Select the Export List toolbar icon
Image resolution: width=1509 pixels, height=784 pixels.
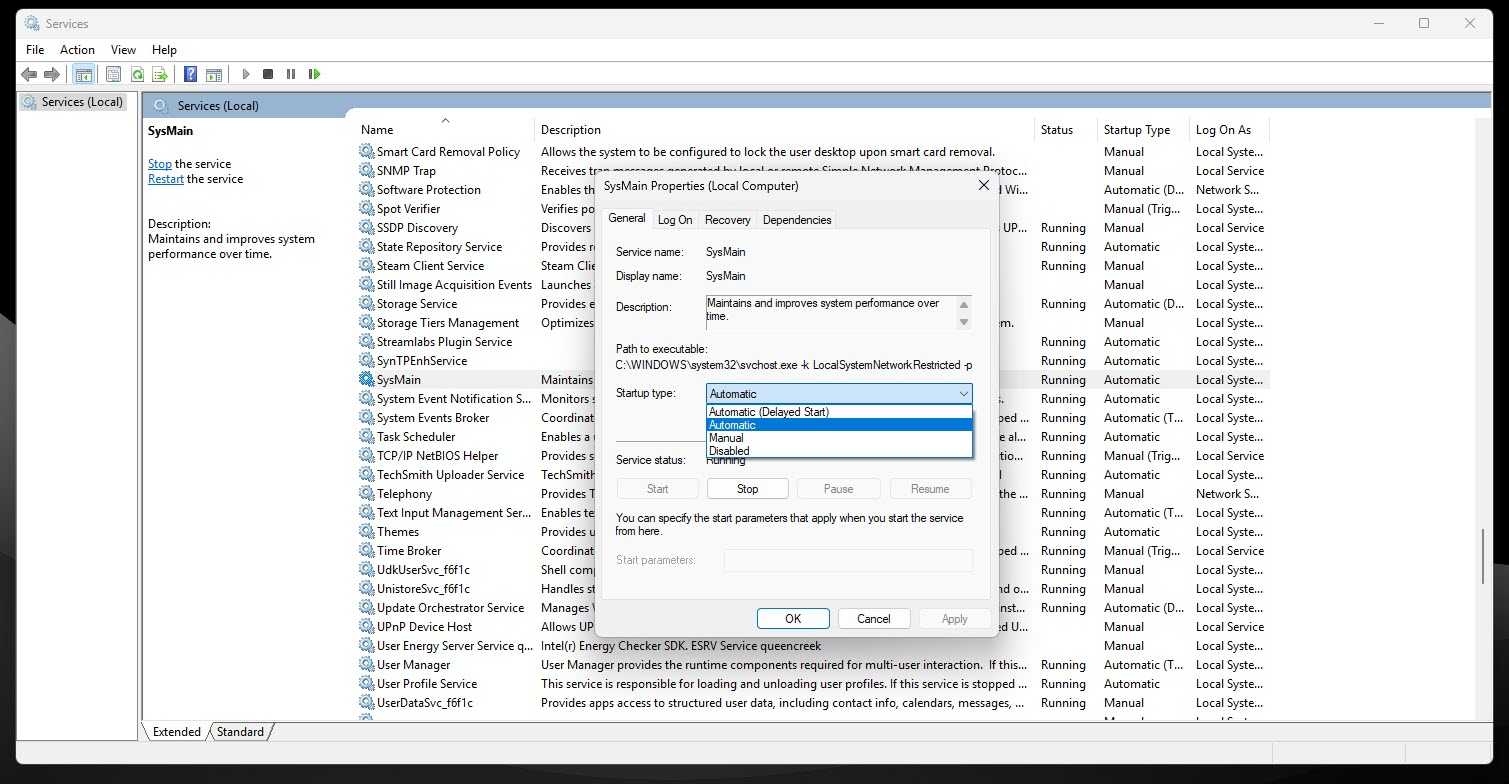159,74
